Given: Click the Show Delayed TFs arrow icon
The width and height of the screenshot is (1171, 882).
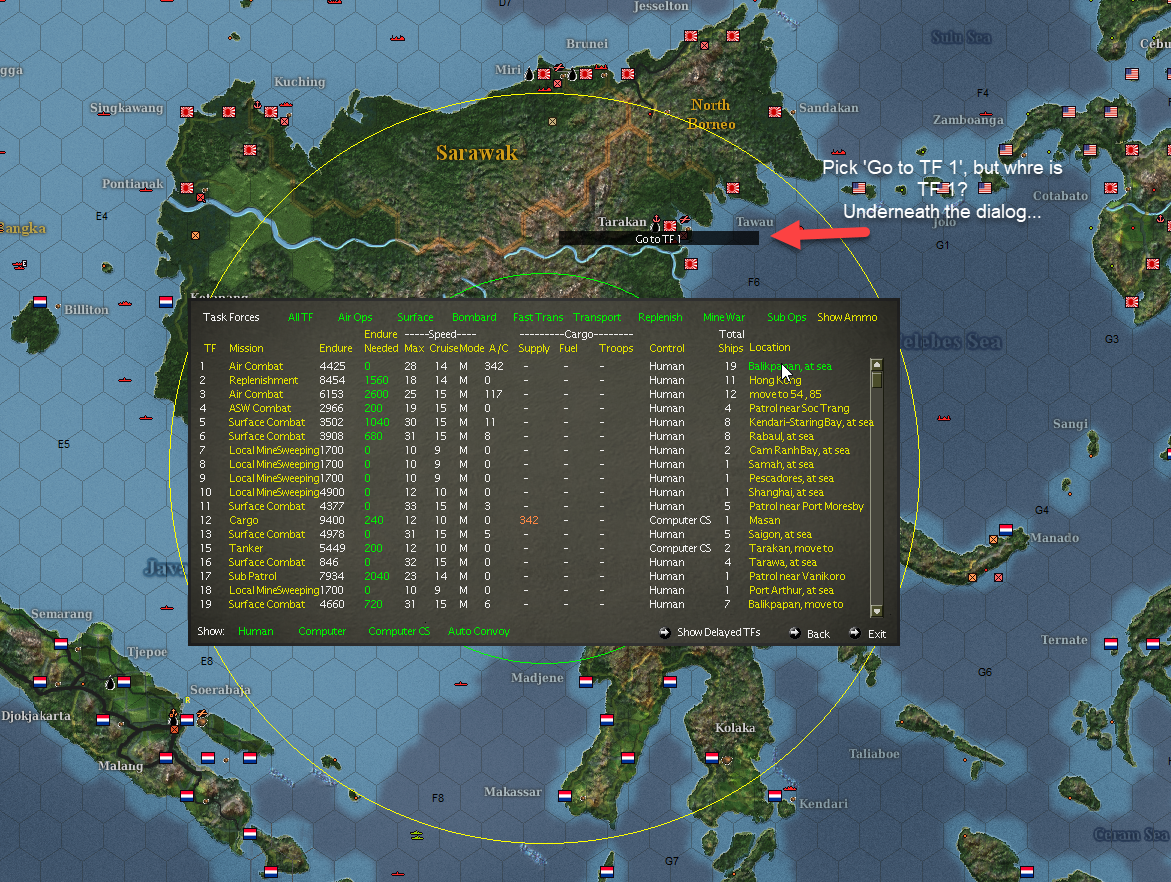Looking at the screenshot, I should tap(665, 633).
